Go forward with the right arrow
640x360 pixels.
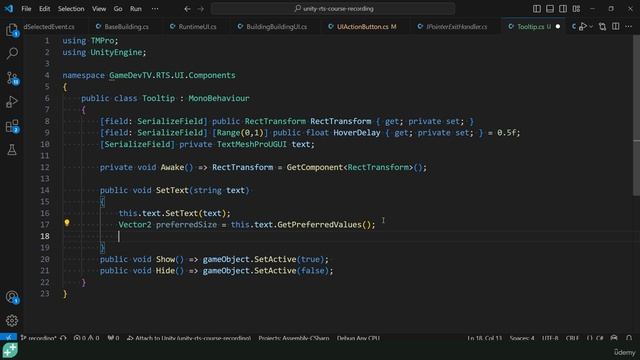click(200, 9)
